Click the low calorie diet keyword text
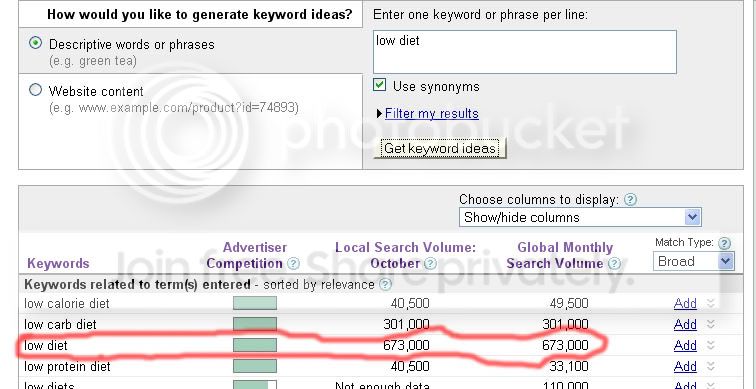Image resolution: width=756 pixels, height=389 pixels. pyautogui.click(x=67, y=304)
